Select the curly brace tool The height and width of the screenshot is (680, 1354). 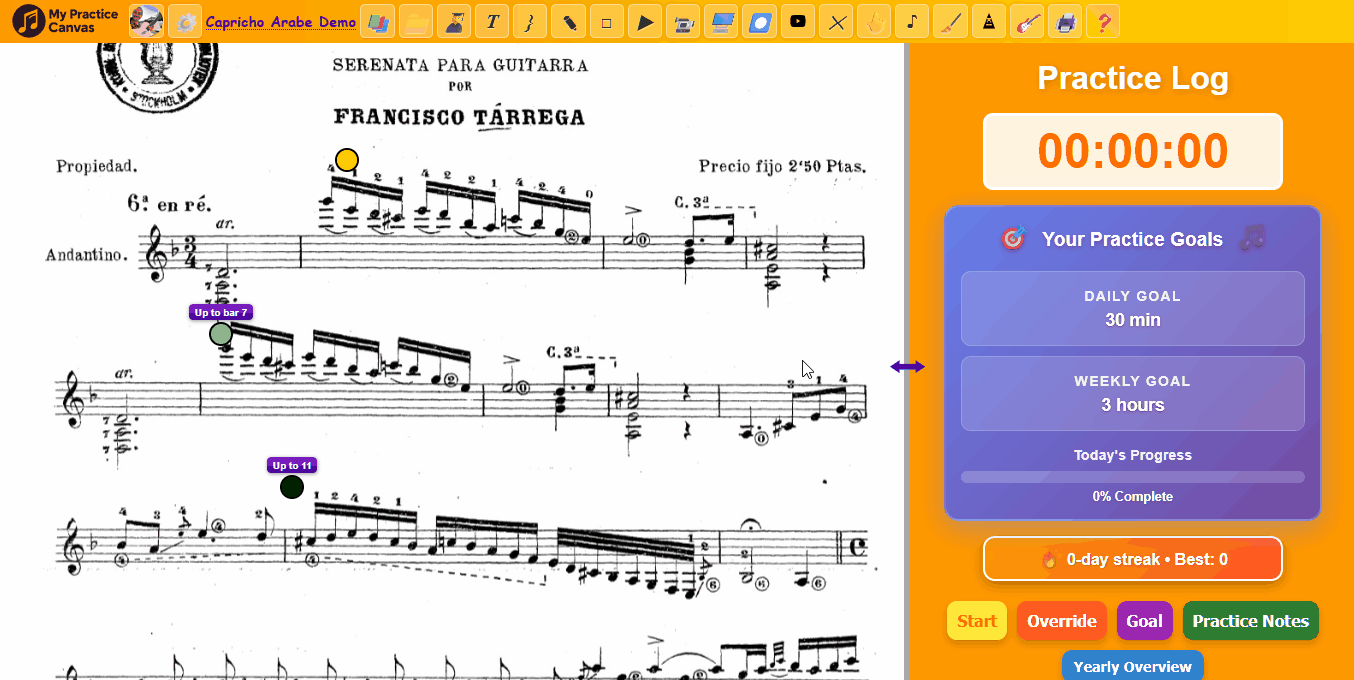point(530,21)
